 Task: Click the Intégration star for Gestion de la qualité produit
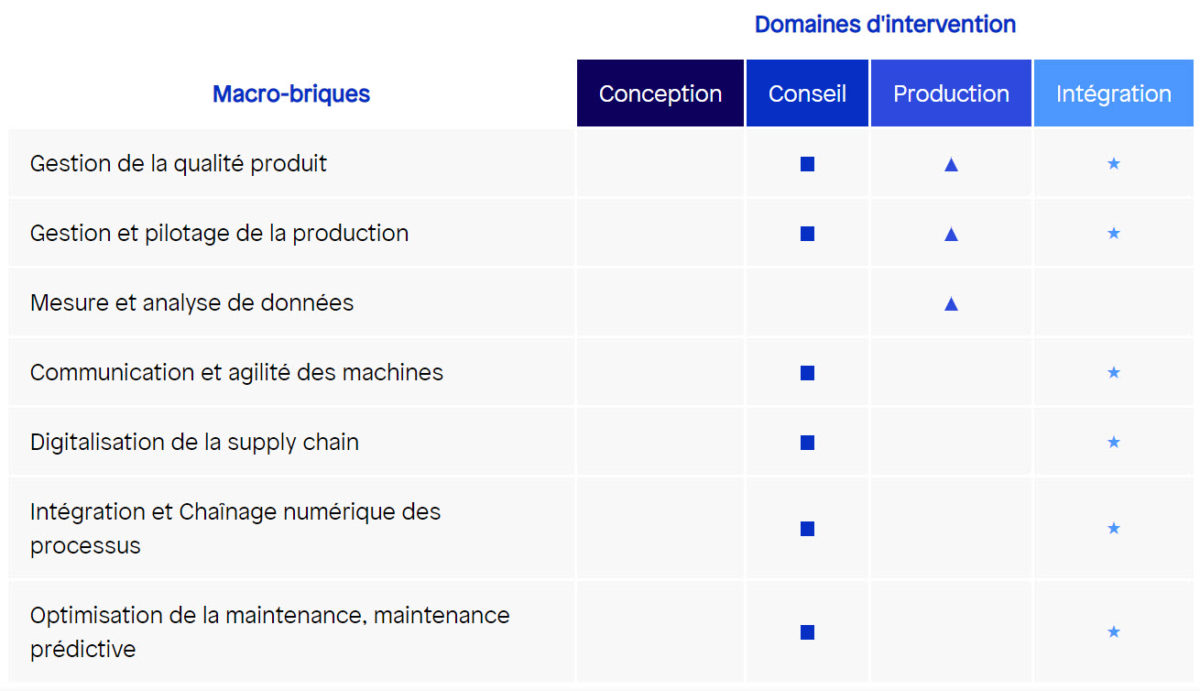pyautogui.click(x=1113, y=164)
